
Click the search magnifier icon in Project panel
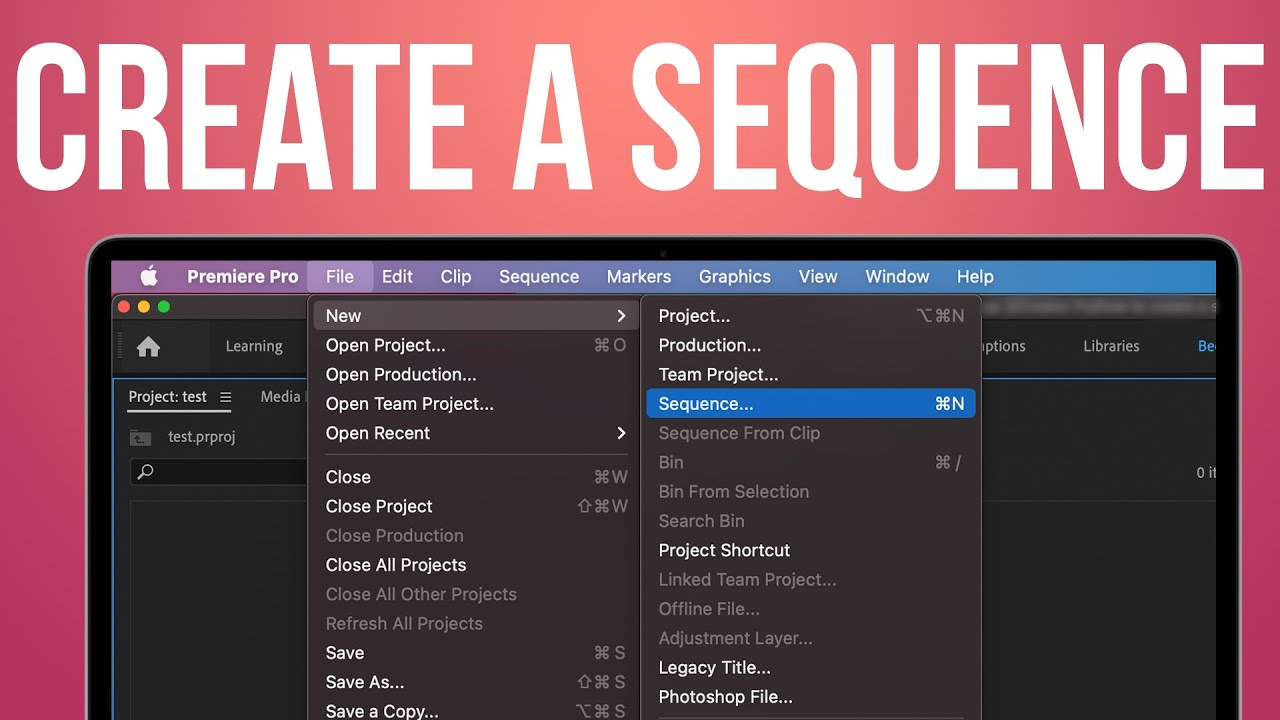click(146, 472)
